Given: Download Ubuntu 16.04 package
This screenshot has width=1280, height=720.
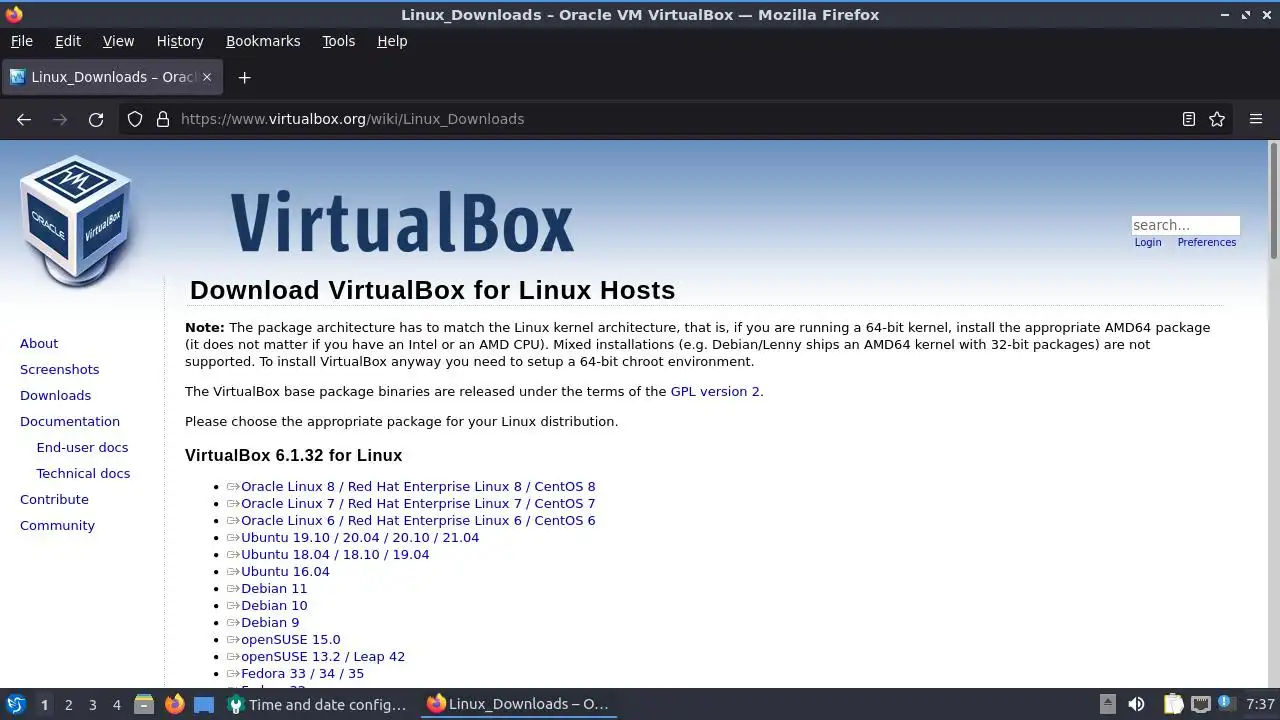Looking at the screenshot, I should [x=285, y=571].
